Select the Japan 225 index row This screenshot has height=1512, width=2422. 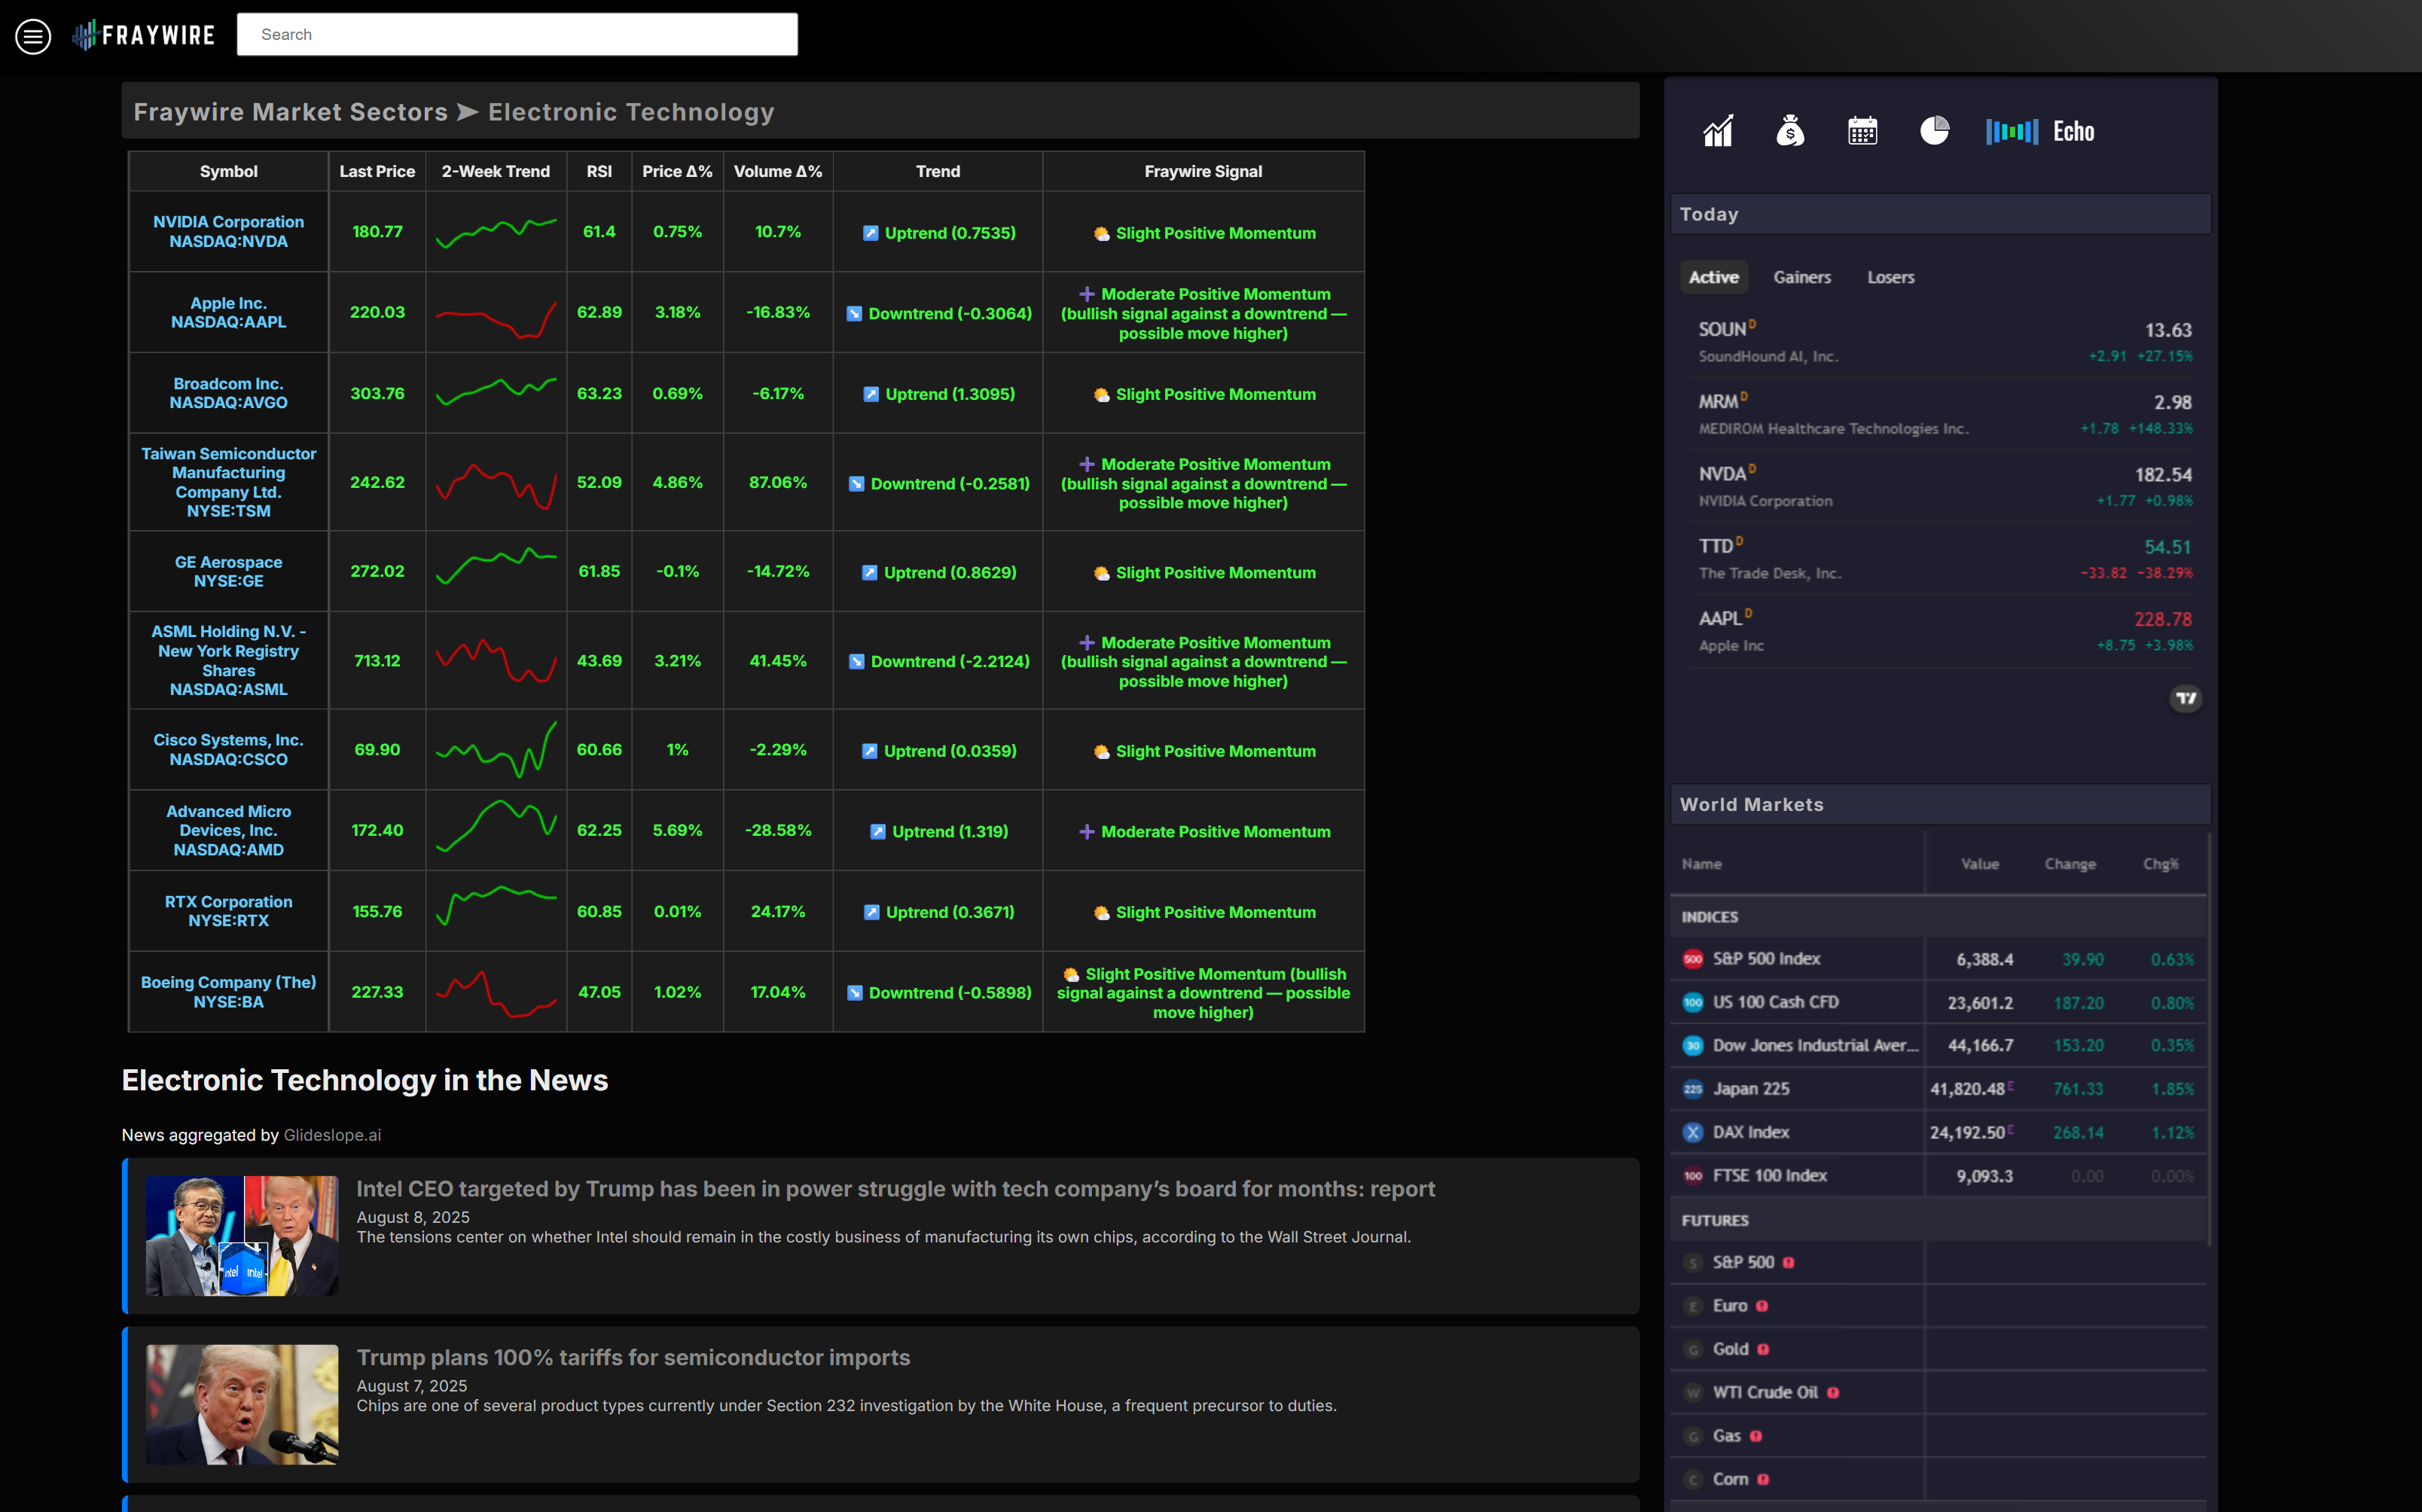coord(1938,1089)
